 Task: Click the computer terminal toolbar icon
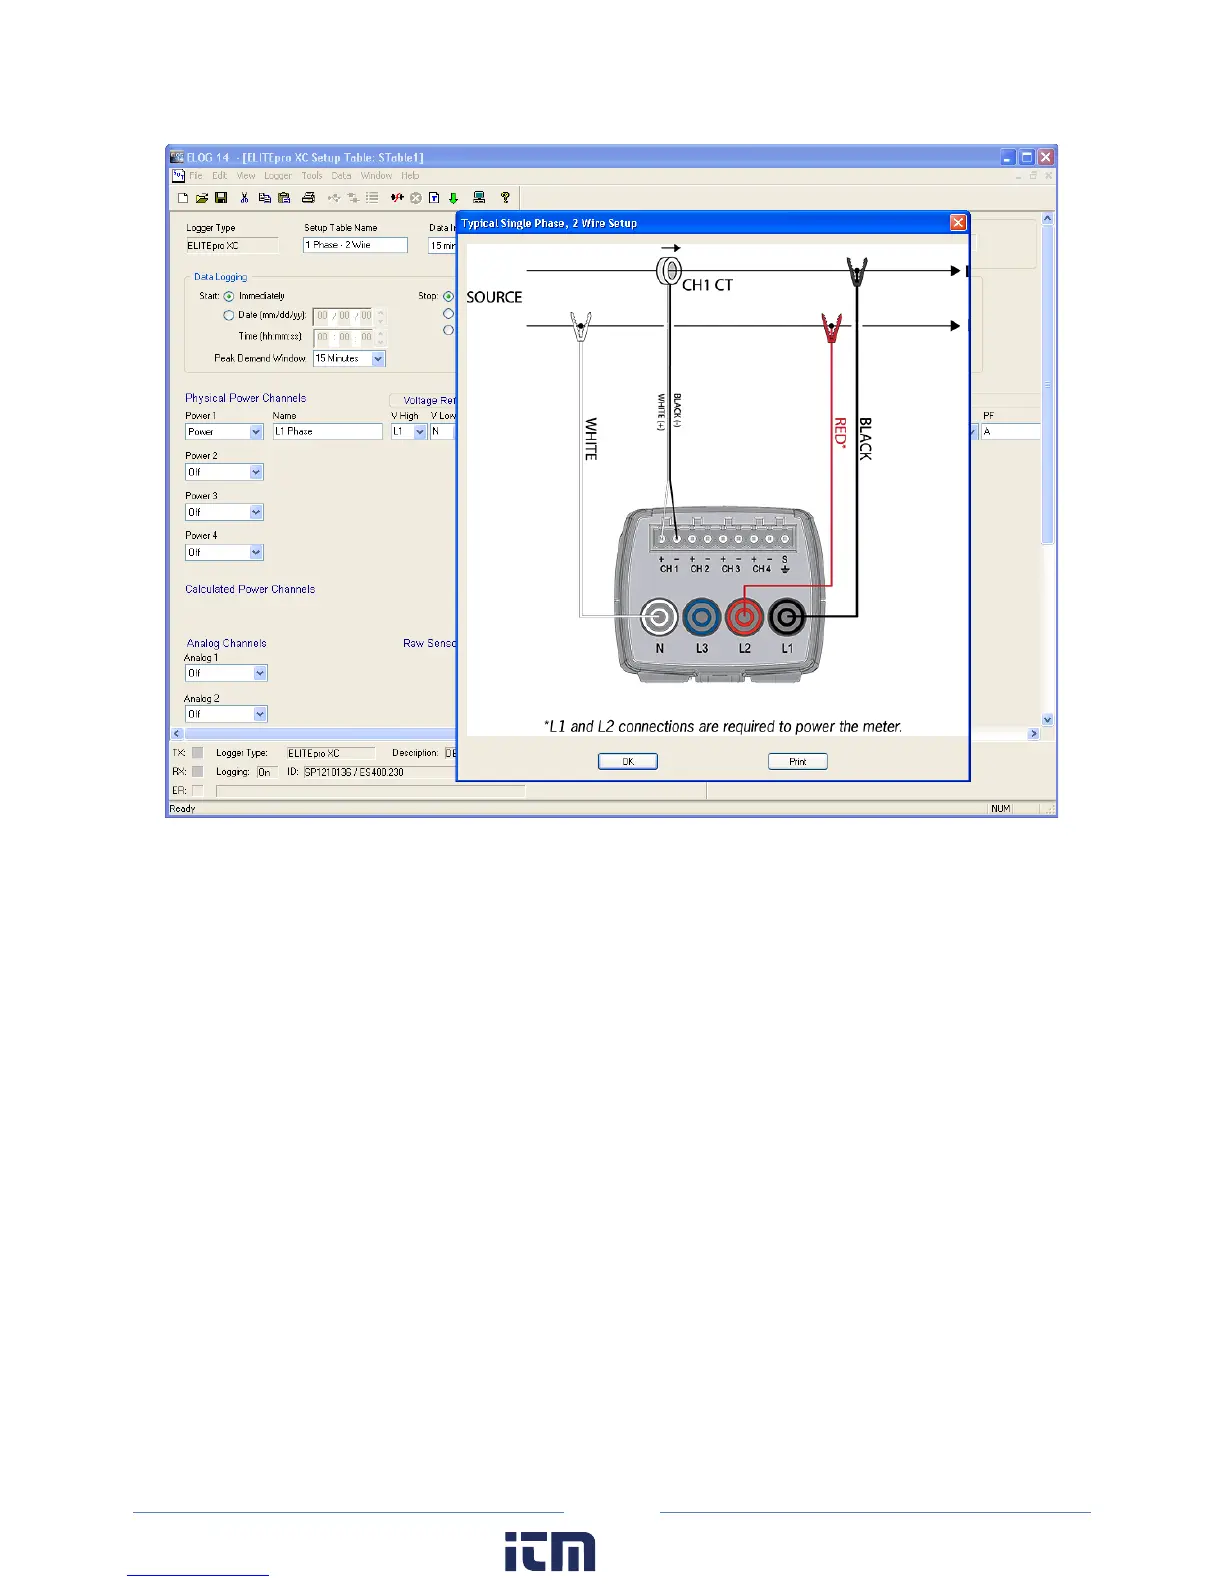[x=479, y=198]
